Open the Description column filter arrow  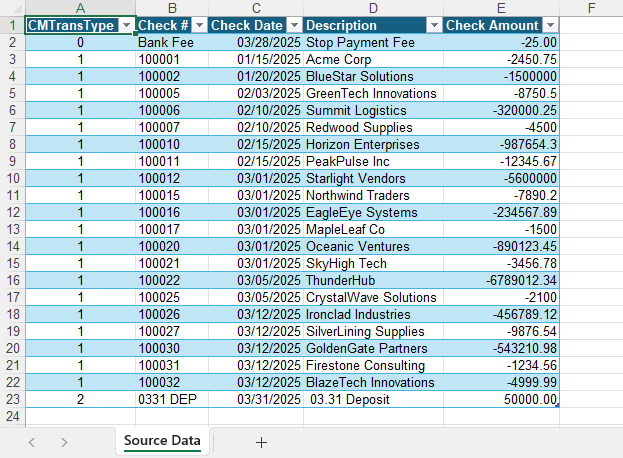[x=434, y=25]
